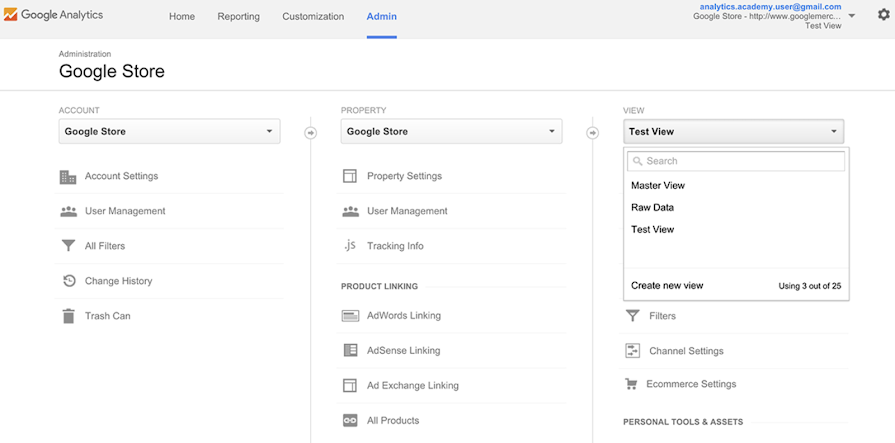Expand the Property dropdown Google Store
The width and height of the screenshot is (895, 443).
coord(451,131)
